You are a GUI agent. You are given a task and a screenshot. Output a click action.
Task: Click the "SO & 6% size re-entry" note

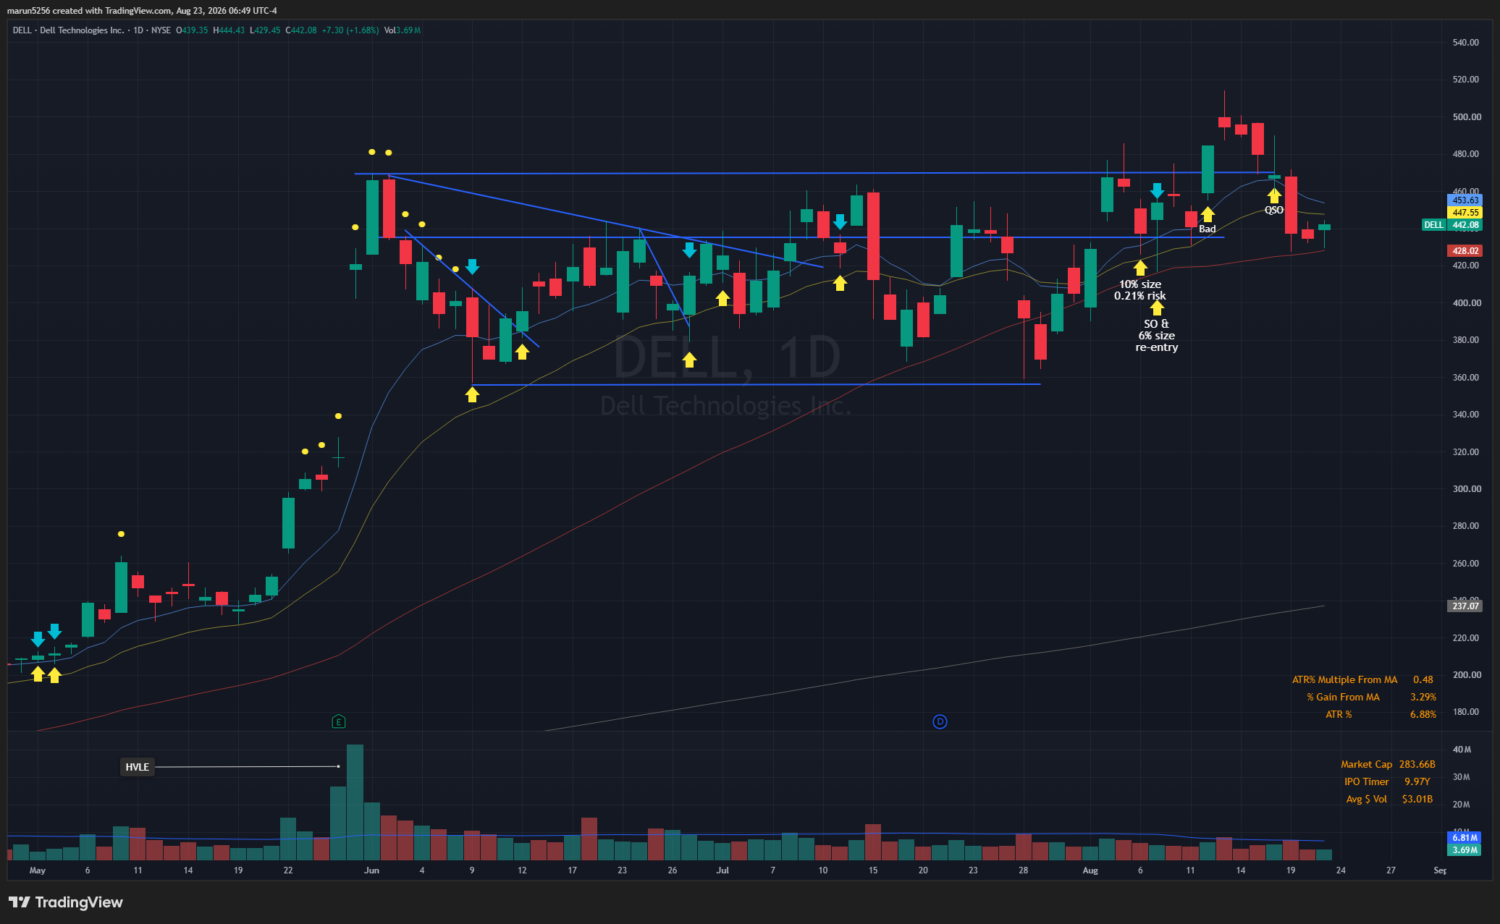(x=1157, y=336)
